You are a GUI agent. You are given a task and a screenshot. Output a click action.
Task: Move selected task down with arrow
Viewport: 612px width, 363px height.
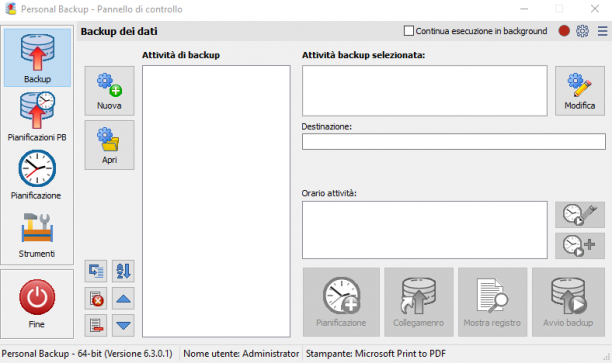(x=123, y=325)
